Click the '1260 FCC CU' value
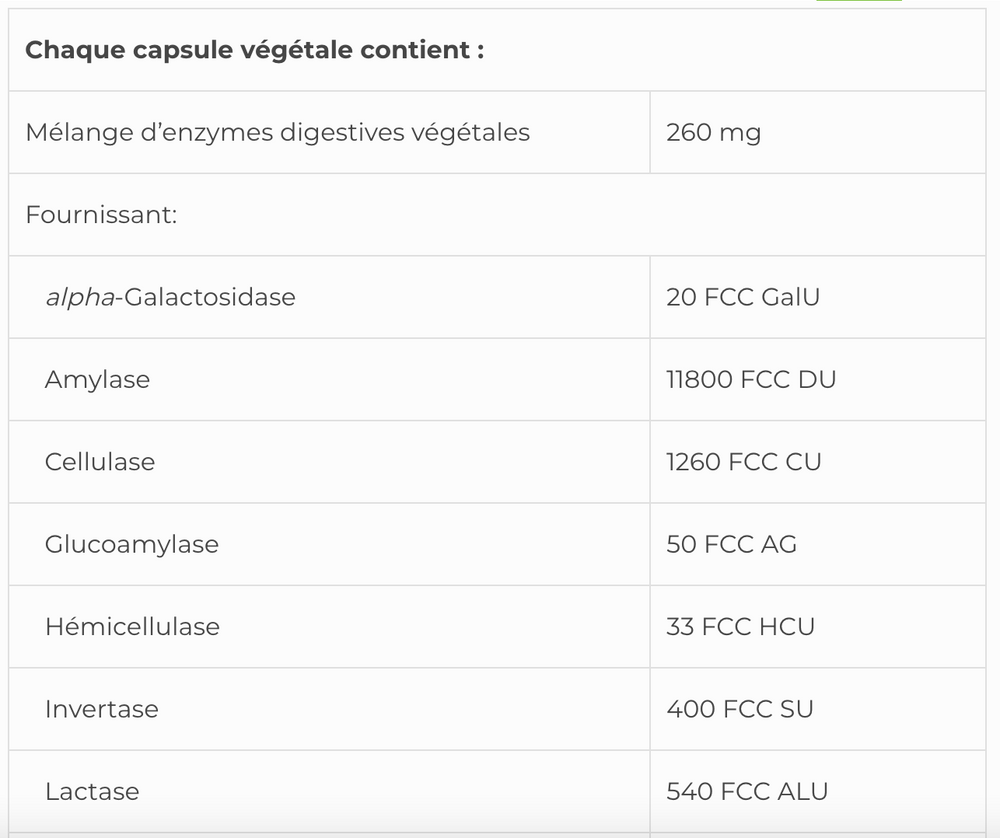 click(743, 462)
